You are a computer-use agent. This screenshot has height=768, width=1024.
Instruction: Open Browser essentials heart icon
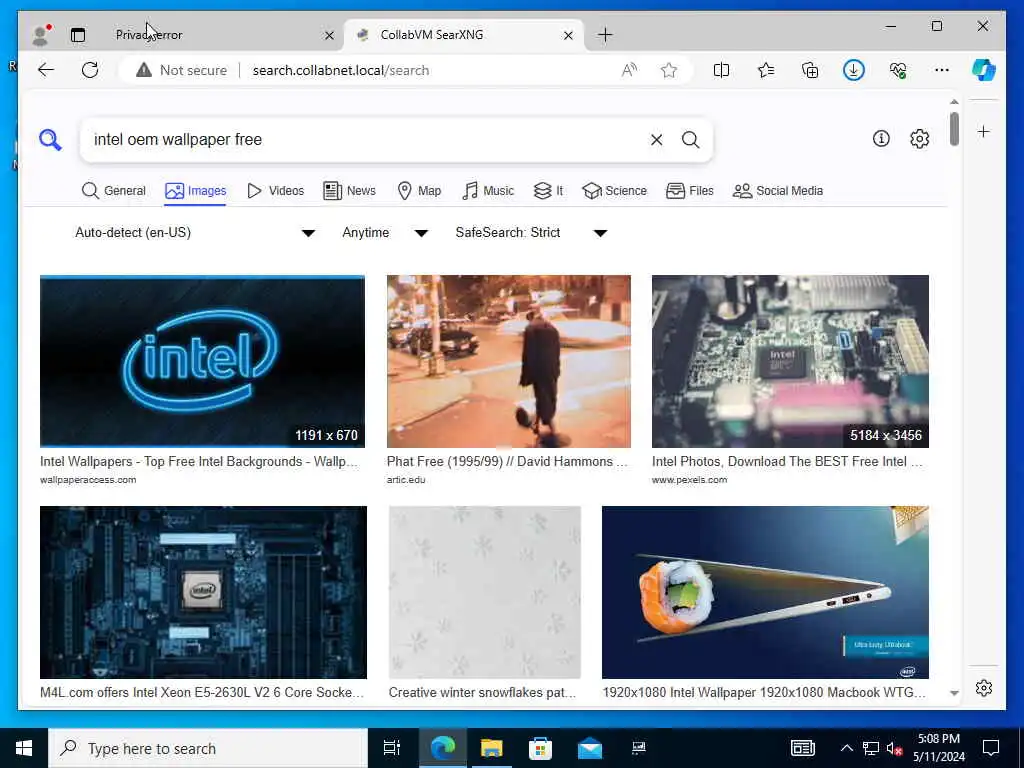(898, 70)
